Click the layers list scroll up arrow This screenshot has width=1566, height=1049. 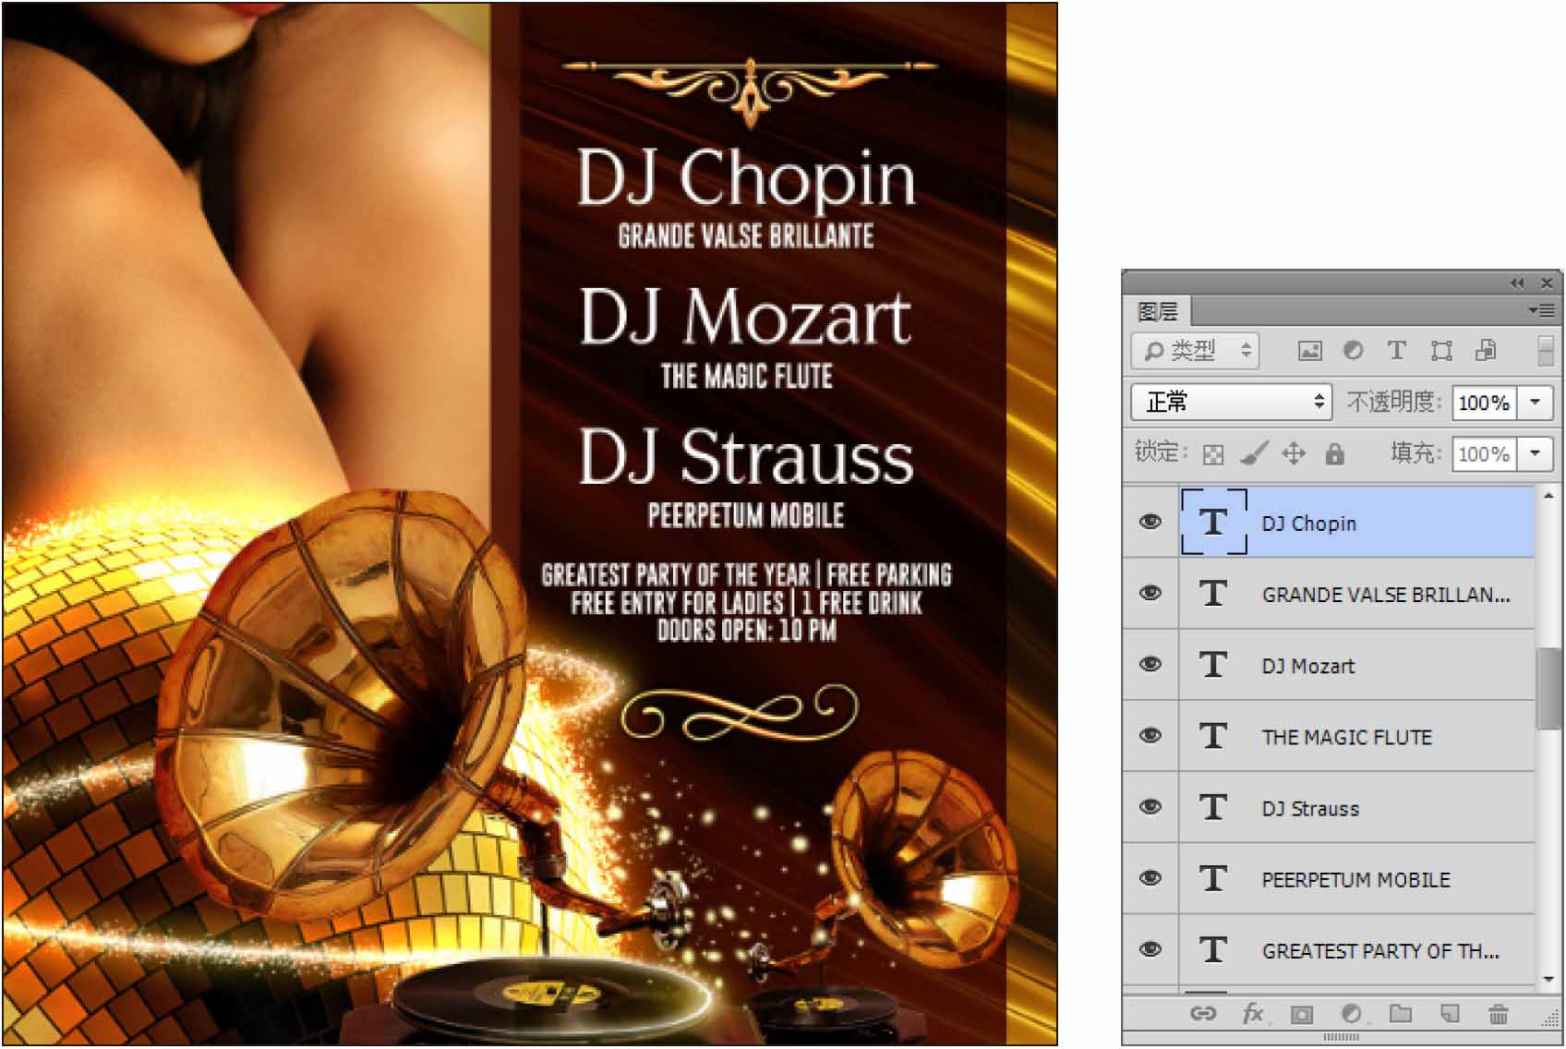point(1548,495)
